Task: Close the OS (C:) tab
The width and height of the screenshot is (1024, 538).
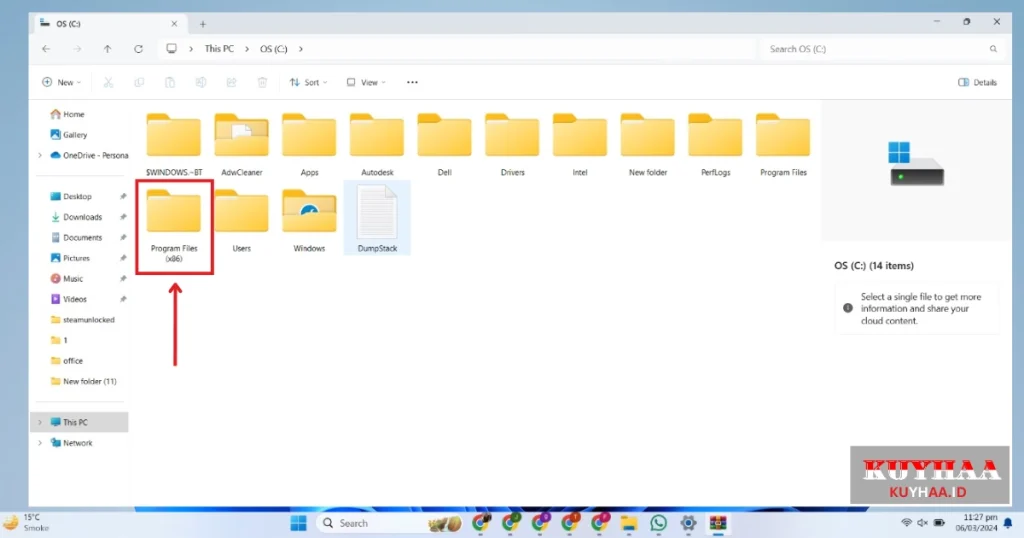Action: (174, 24)
